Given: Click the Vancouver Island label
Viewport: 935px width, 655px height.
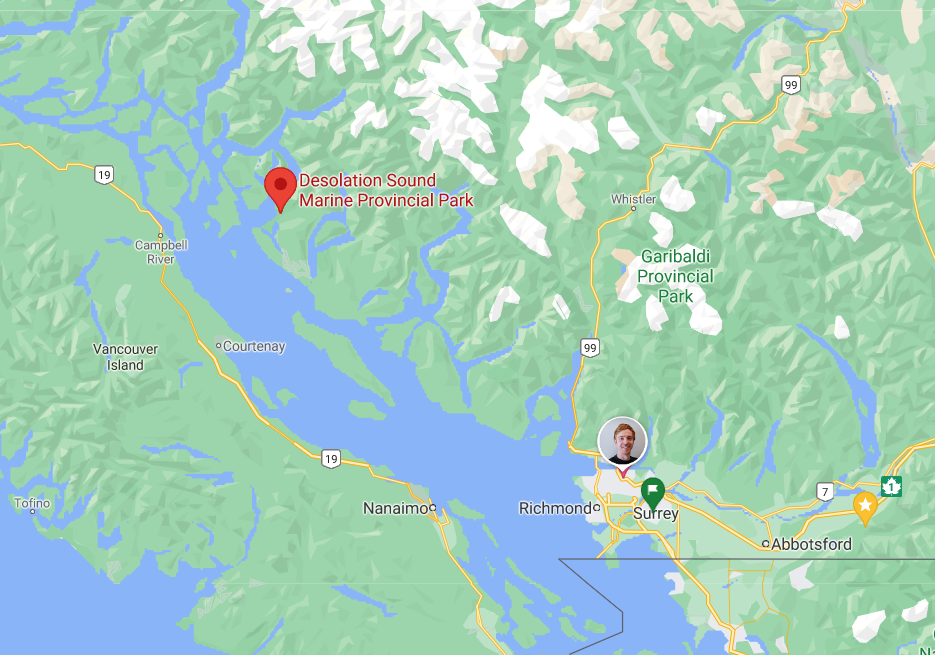Looking at the screenshot, I should (125, 357).
